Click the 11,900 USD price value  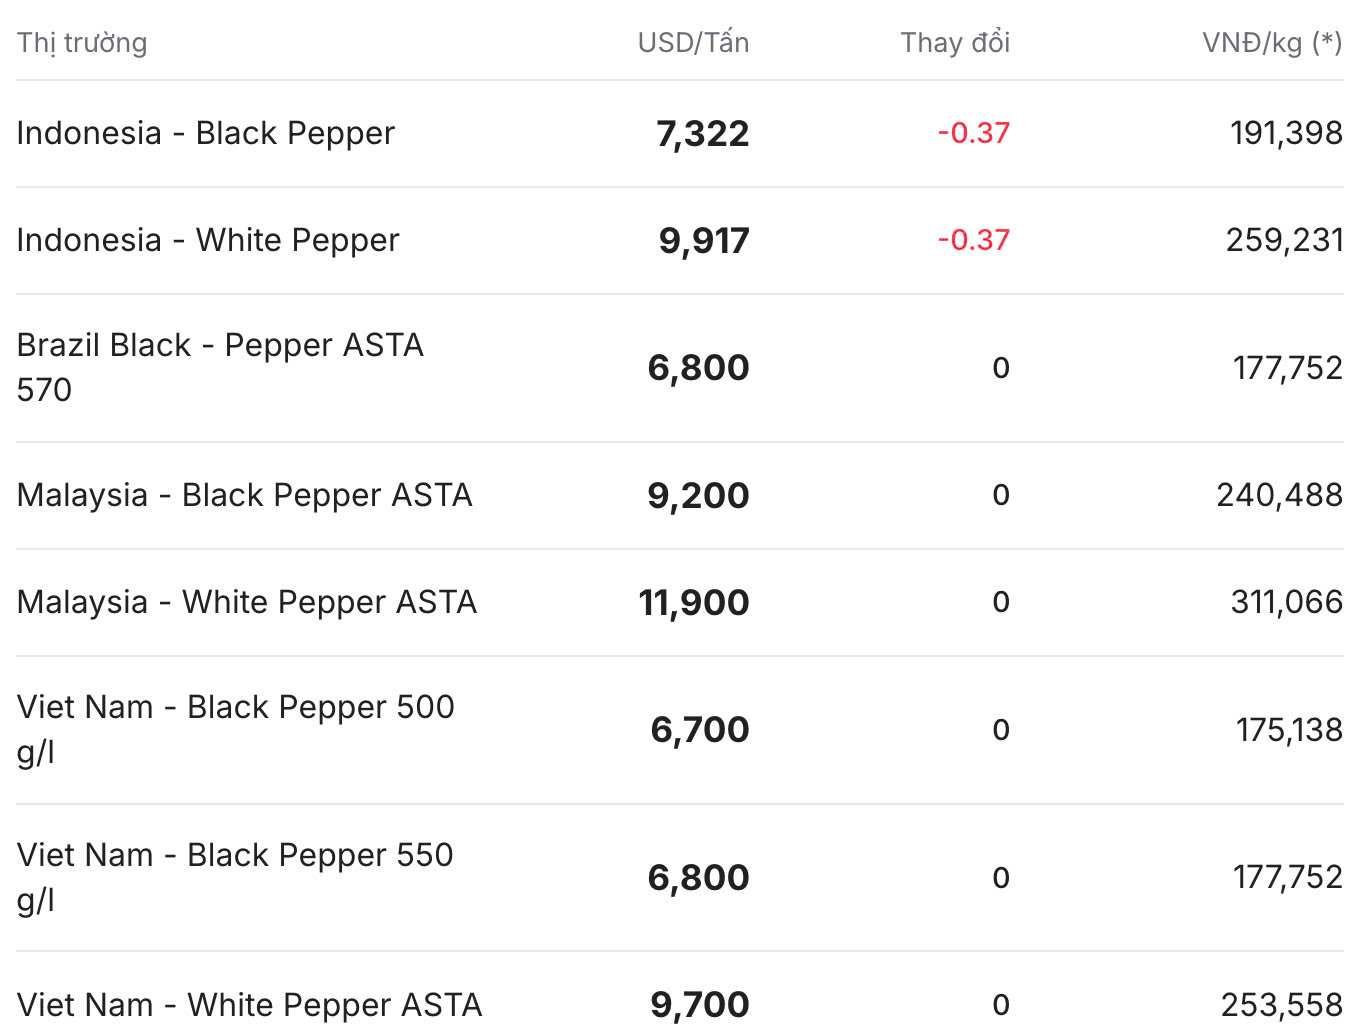coord(694,603)
